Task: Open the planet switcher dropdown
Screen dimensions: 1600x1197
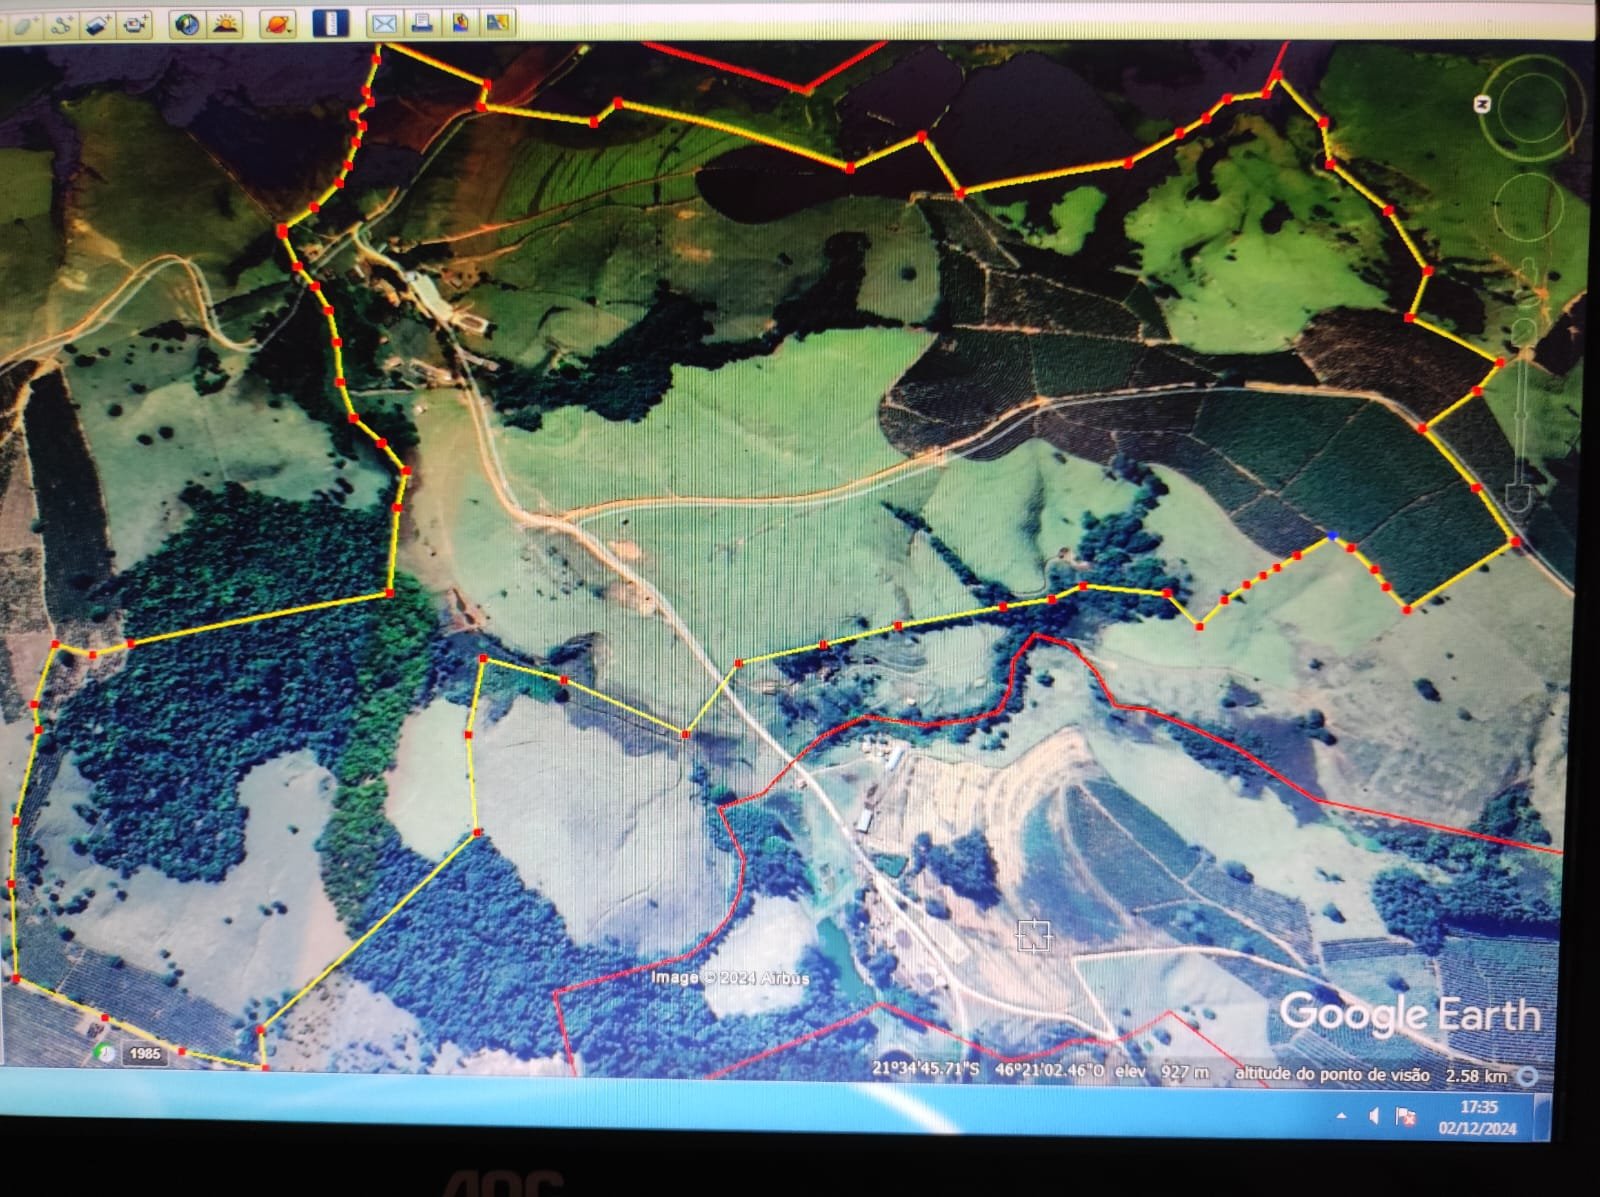Action: [x=278, y=24]
